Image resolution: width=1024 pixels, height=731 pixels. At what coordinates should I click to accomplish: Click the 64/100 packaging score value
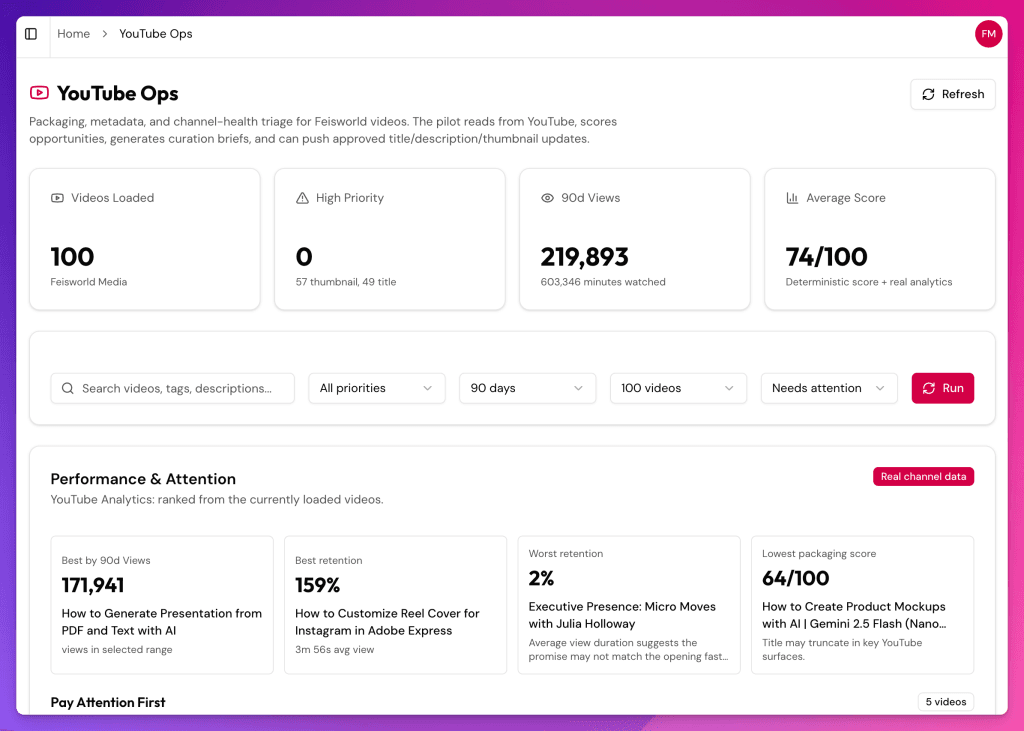[x=795, y=578]
